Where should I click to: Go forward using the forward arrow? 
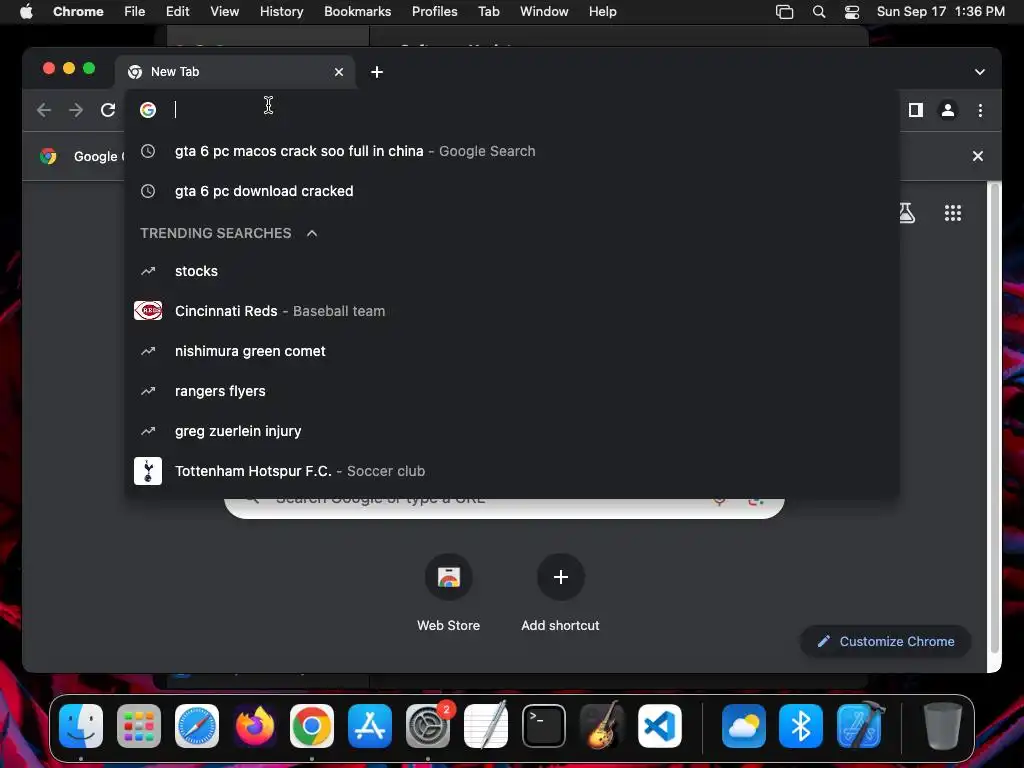[76, 110]
